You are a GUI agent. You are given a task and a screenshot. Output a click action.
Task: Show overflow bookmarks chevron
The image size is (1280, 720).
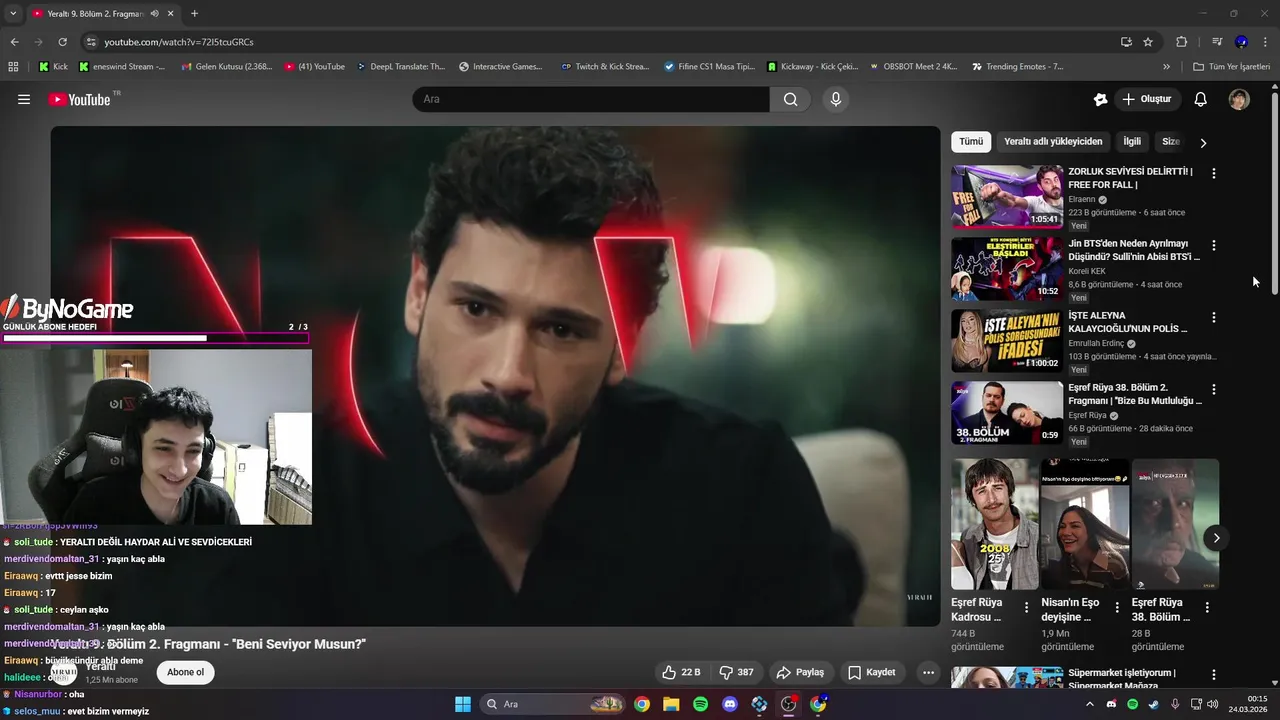coord(1166,67)
